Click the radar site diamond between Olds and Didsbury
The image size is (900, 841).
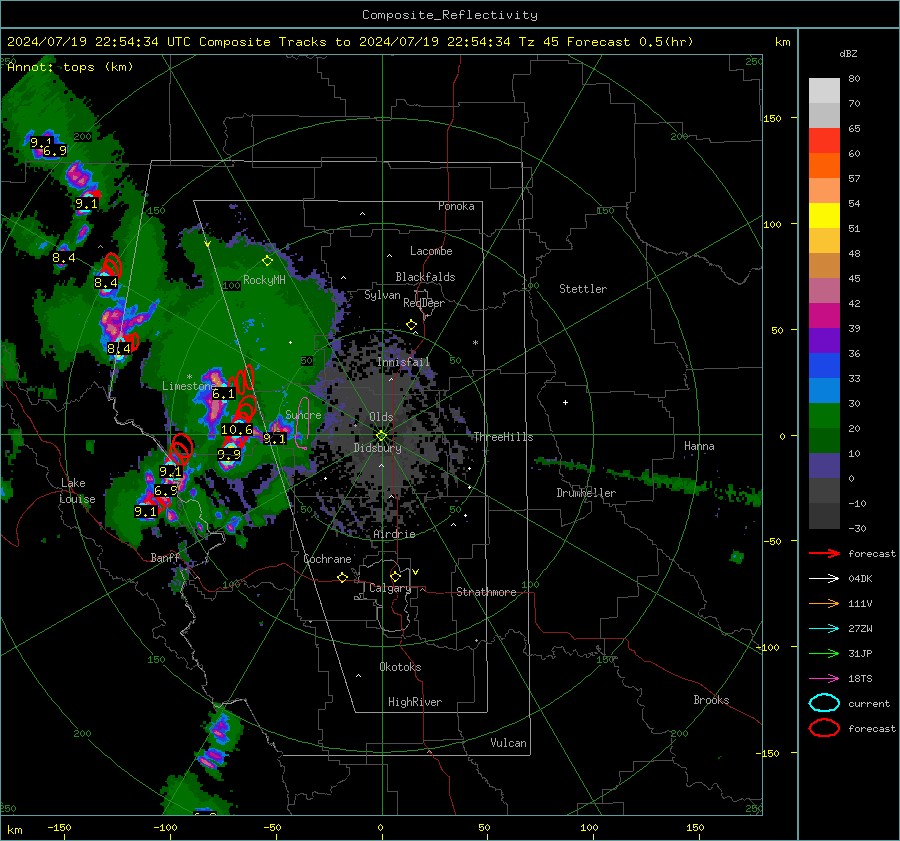tap(381, 435)
